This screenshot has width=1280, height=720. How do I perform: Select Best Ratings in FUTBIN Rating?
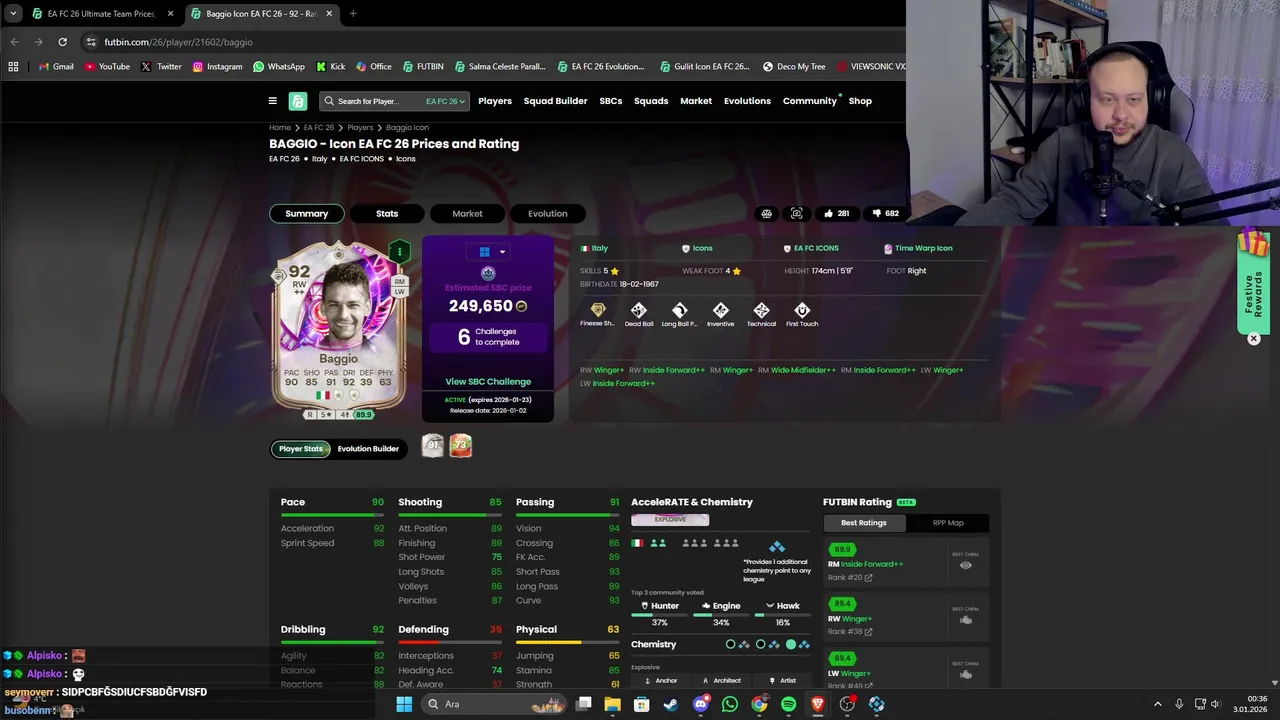pyautogui.click(x=864, y=523)
